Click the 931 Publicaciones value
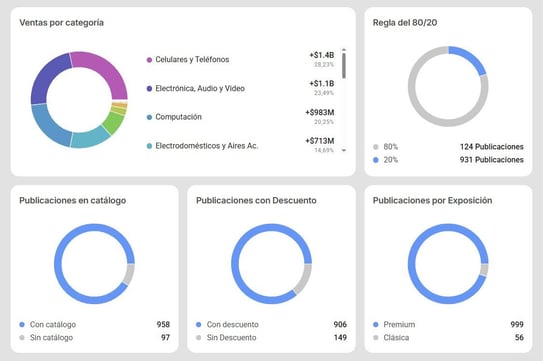543x361 pixels. (492, 160)
